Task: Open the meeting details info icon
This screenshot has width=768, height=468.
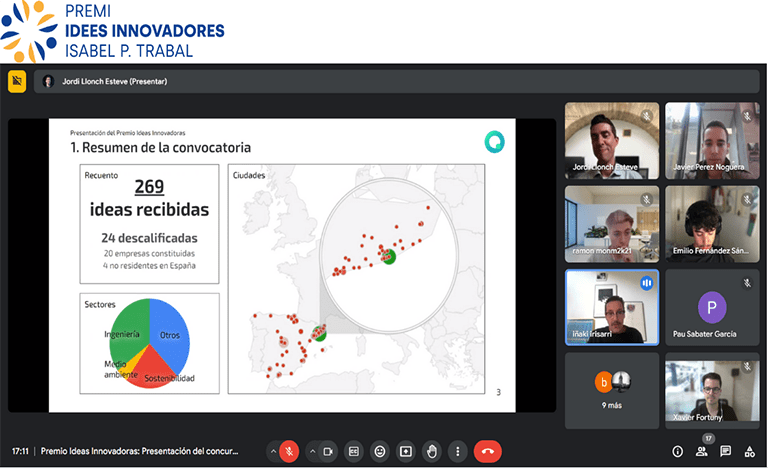Action: (x=677, y=451)
